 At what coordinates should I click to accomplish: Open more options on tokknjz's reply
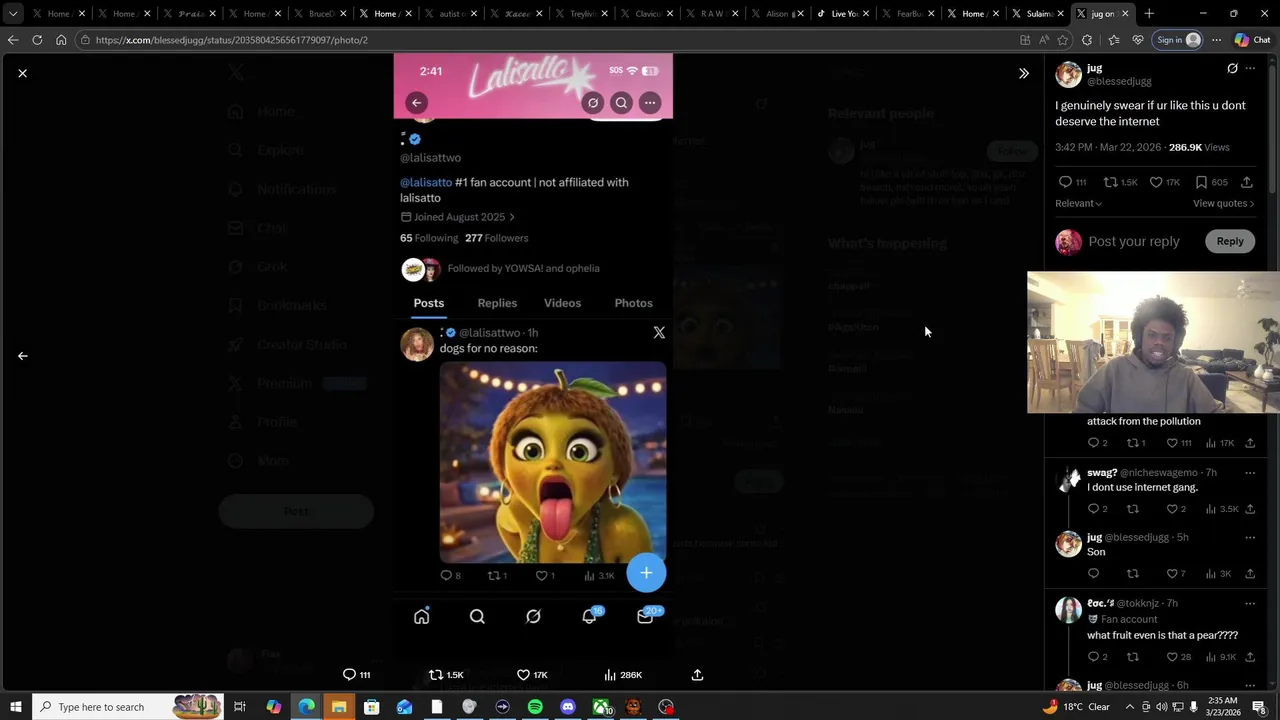coord(1250,604)
